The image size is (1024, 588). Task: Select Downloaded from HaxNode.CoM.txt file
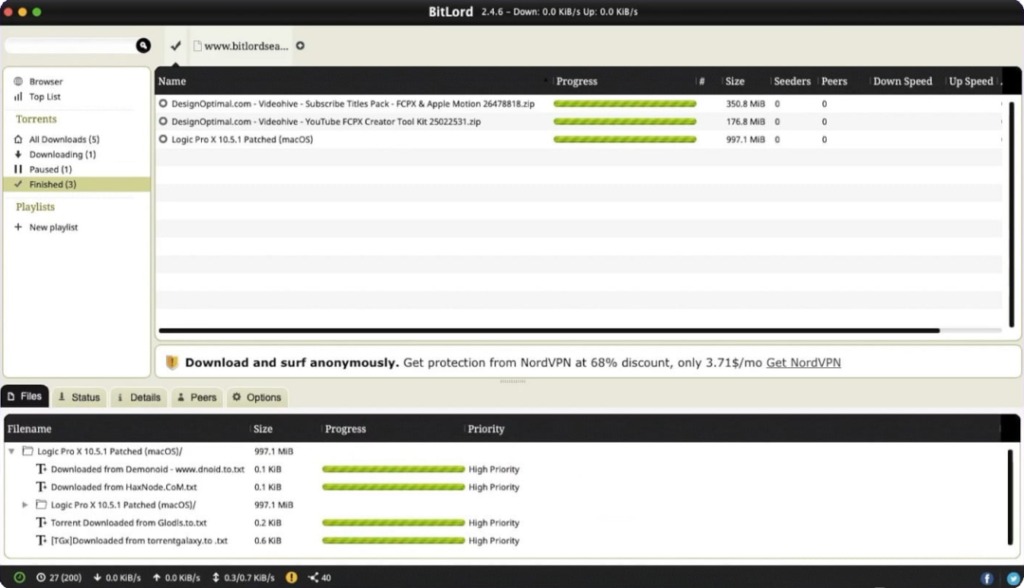coord(123,487)
